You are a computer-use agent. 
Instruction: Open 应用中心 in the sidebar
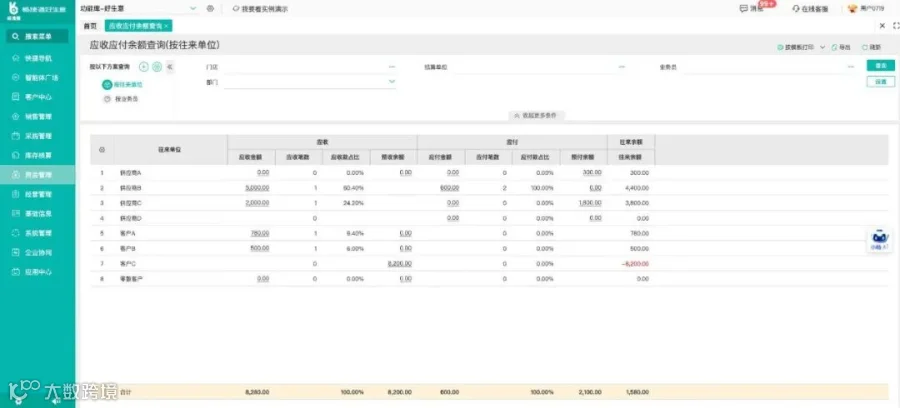(37, 272)
